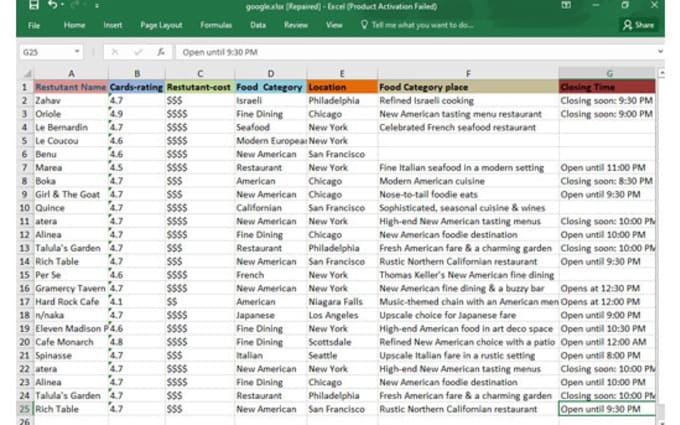
Task: Click the Tell me lightbulb icon
Action: click(364, 25)
